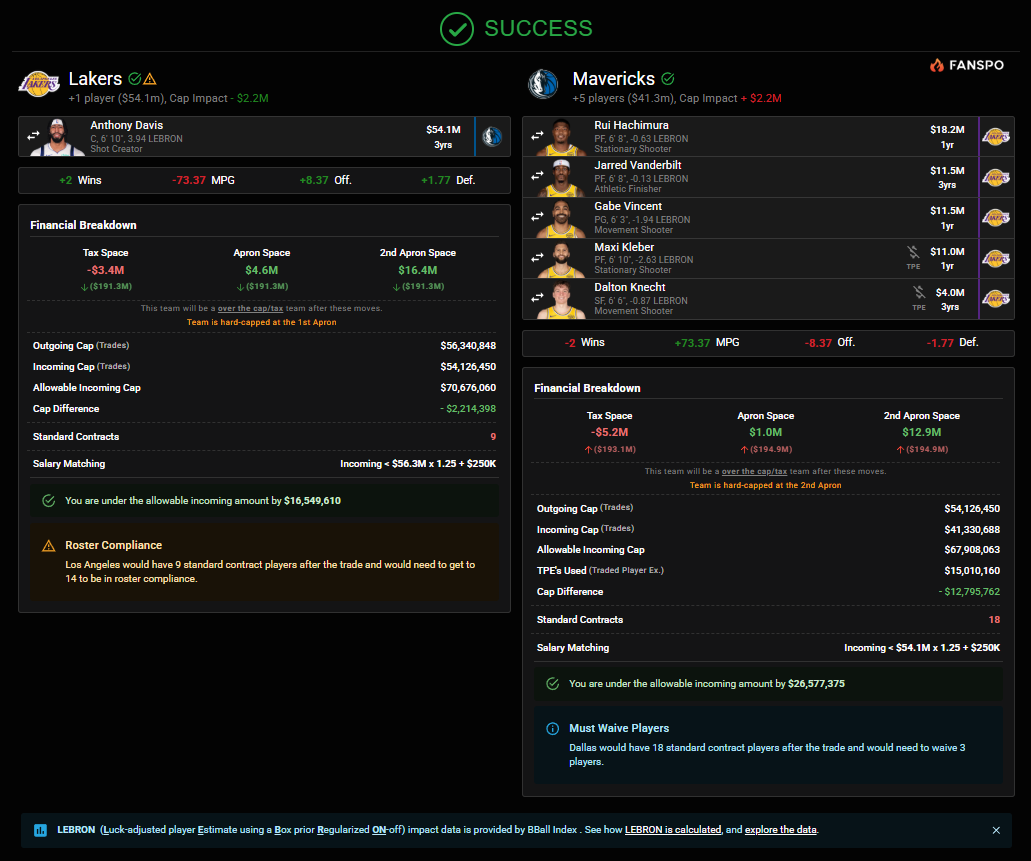Click Mavericks 'over the cap/tax' link
Image resolution: width=1031 pixels, height=861 pixels.
(754, 472)
